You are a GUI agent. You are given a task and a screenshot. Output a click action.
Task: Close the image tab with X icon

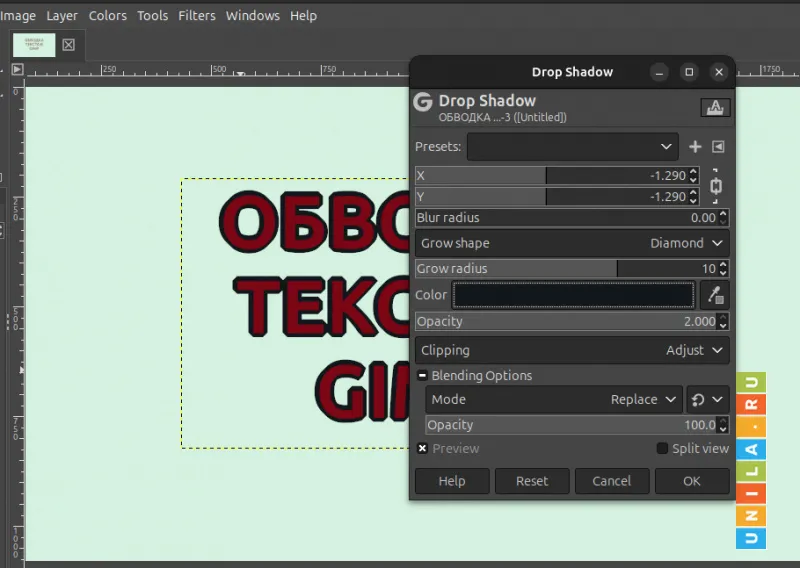click(68, 45)
